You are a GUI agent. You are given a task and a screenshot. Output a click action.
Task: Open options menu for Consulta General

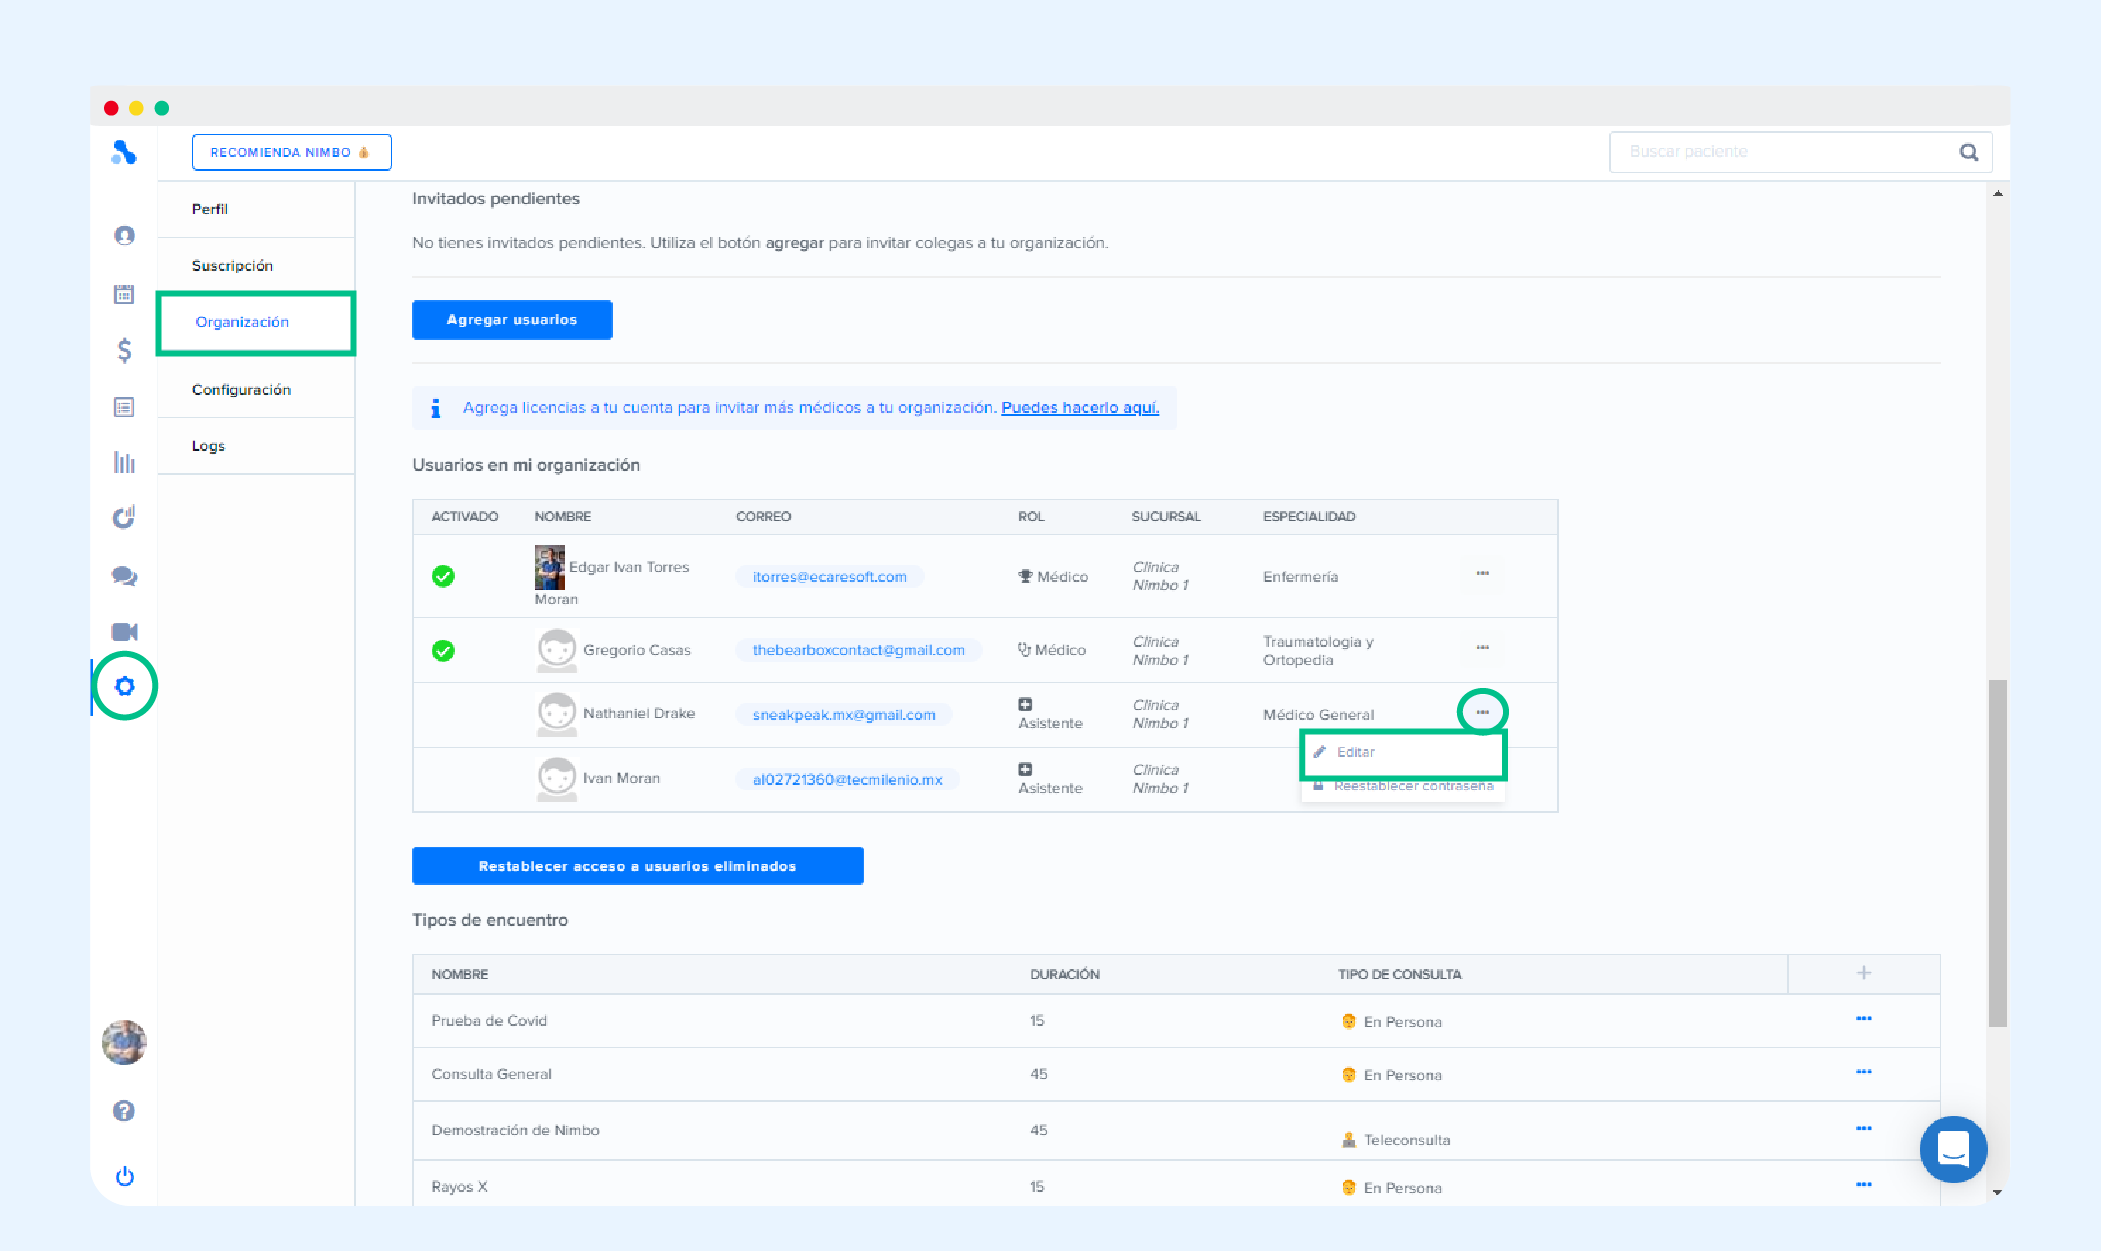pyautogui.click(x=1863, y=1072)
